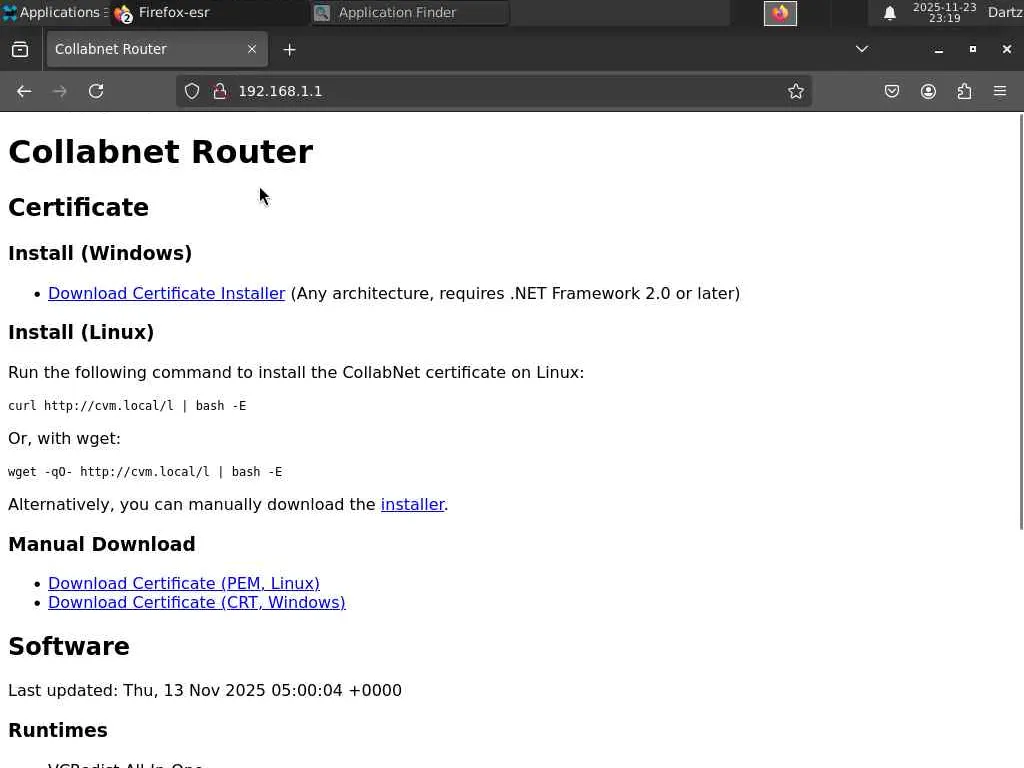
Task: Download Certificate (CRT, Windows) link
Action: point(197,602)
